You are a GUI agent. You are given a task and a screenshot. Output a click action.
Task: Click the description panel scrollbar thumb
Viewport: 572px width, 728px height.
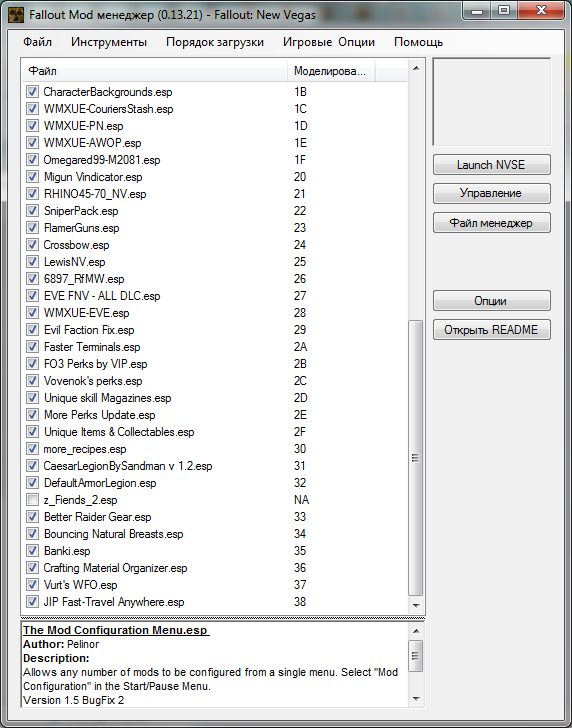point(416,656)
